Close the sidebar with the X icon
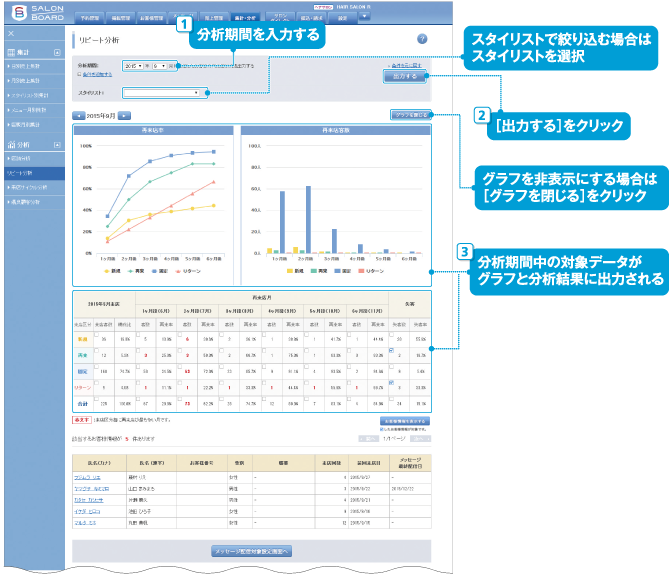The width and height of the screenshot is (670, 578). pos(12,33)
